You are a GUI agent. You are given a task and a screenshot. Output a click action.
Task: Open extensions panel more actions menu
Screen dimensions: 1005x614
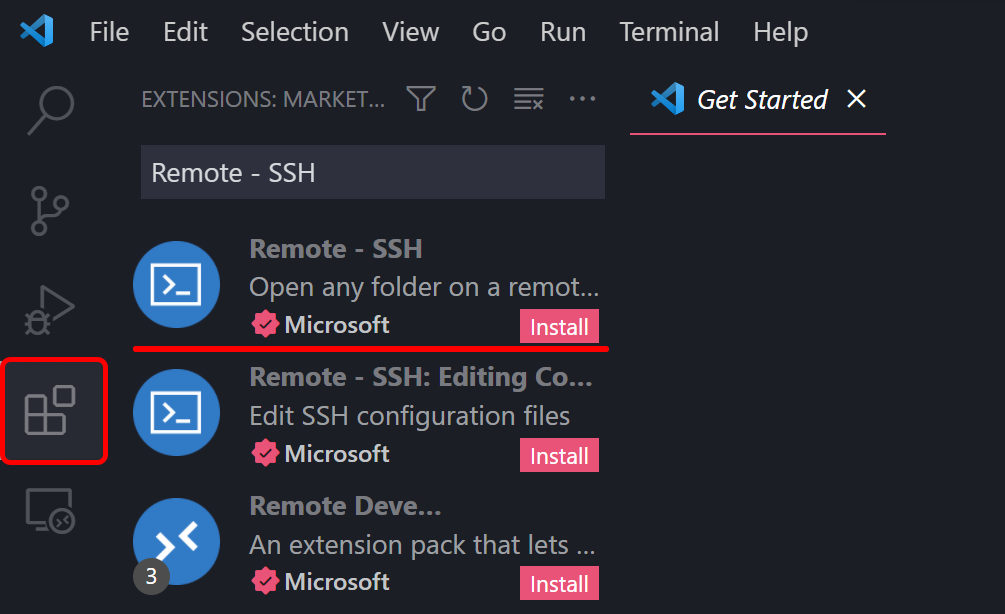point(582,99)
